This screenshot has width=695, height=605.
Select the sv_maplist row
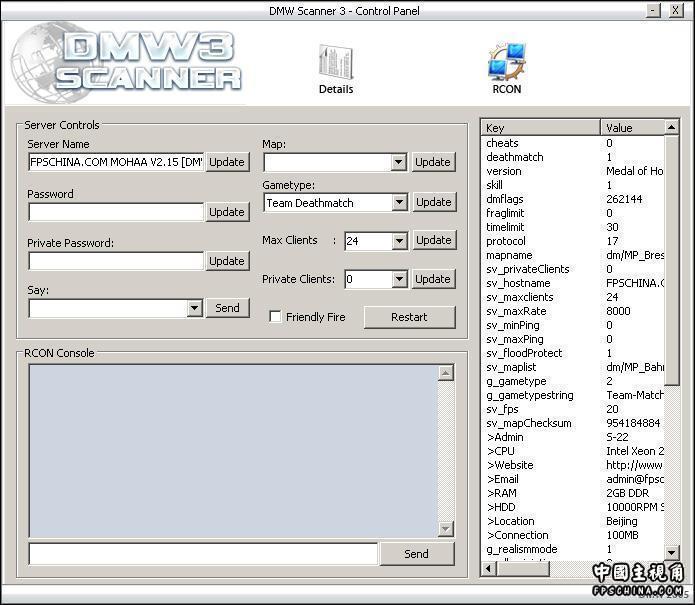click(573, 367)
